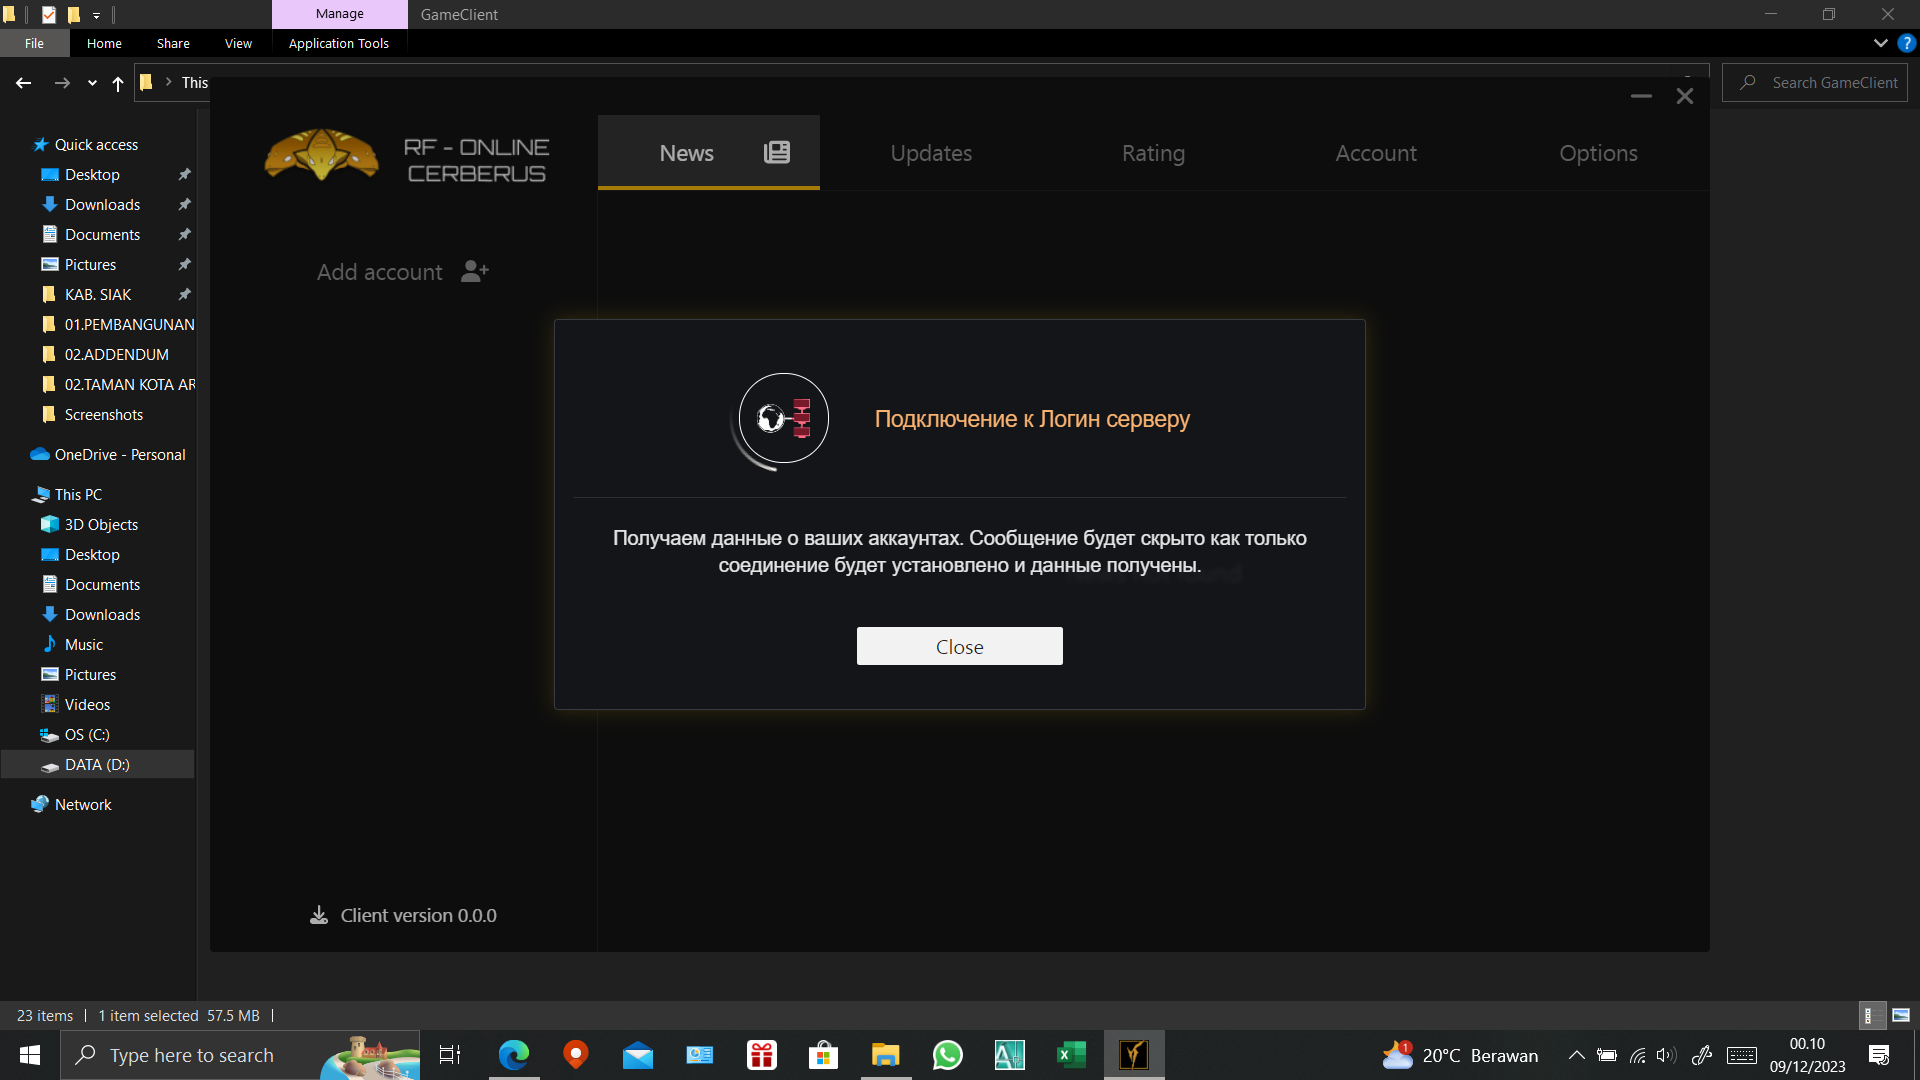Screen dimensions: 1920x1080
Task: Open the View ribbon tab
Action: click(238, 43)
